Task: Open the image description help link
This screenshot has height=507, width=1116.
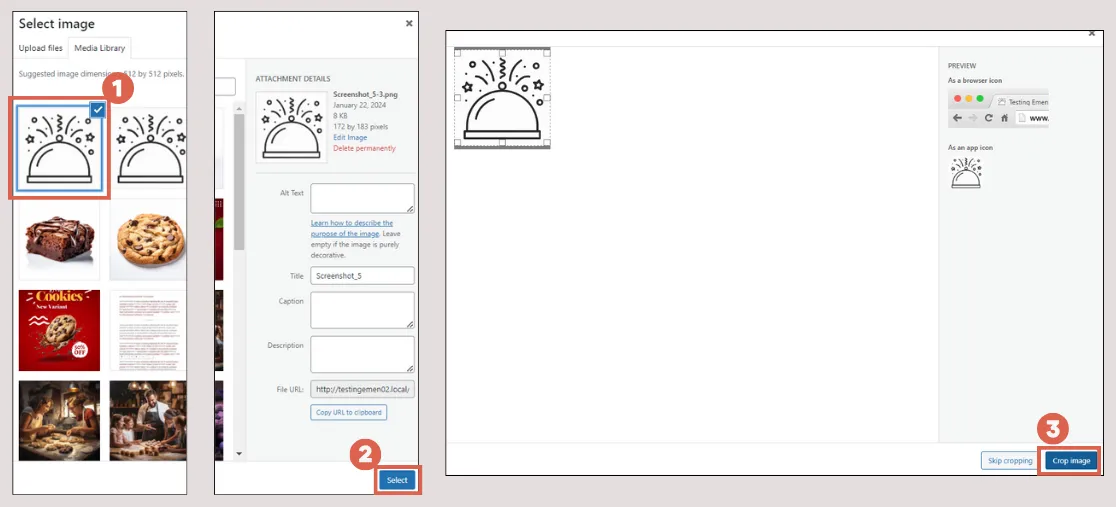Action: click(x=351, y=228)
